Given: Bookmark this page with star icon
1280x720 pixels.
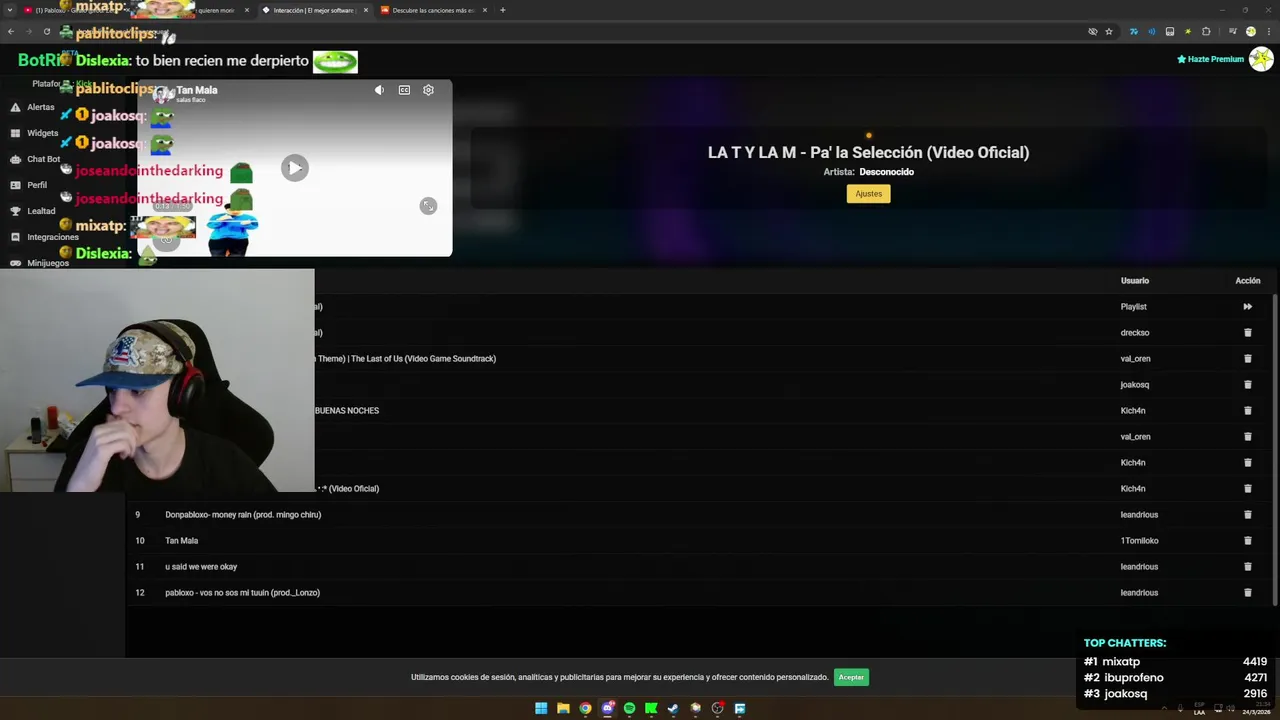Looking at the screenshot, I should pos(1108,31).
